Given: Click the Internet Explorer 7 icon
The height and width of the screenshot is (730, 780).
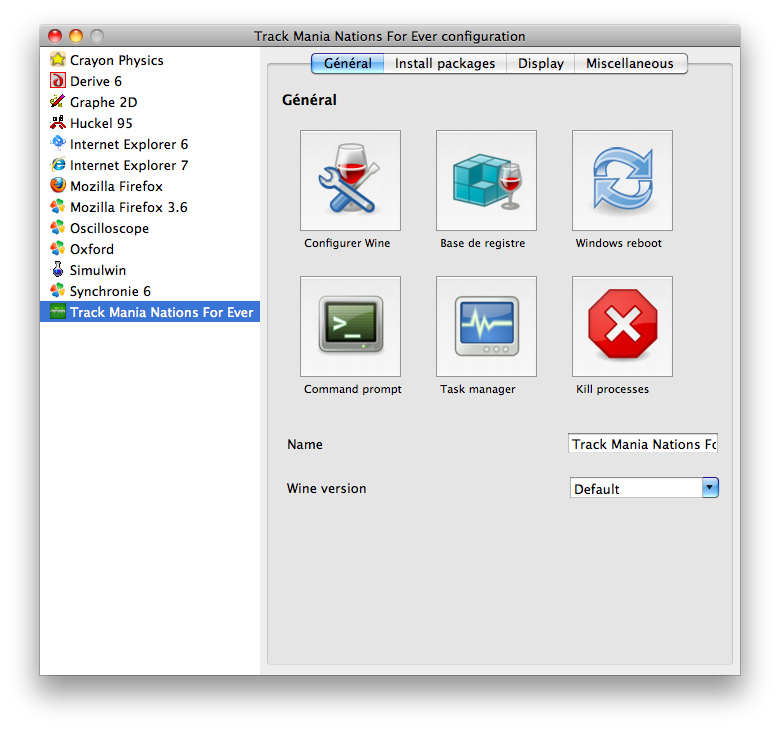Looking at the screenshot, I should [x=58, y=164].
